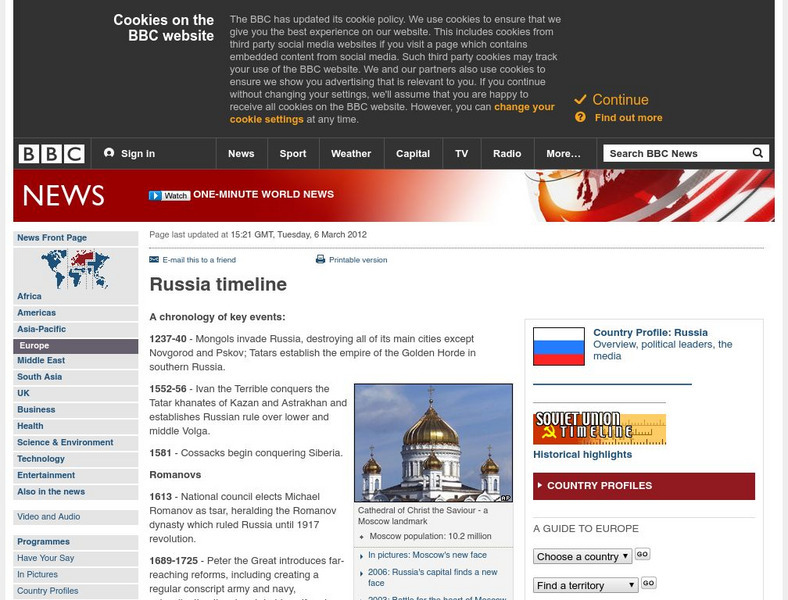Open the Sport tab
The width and height of the screenshot is (788, 600).
point(293,154)
